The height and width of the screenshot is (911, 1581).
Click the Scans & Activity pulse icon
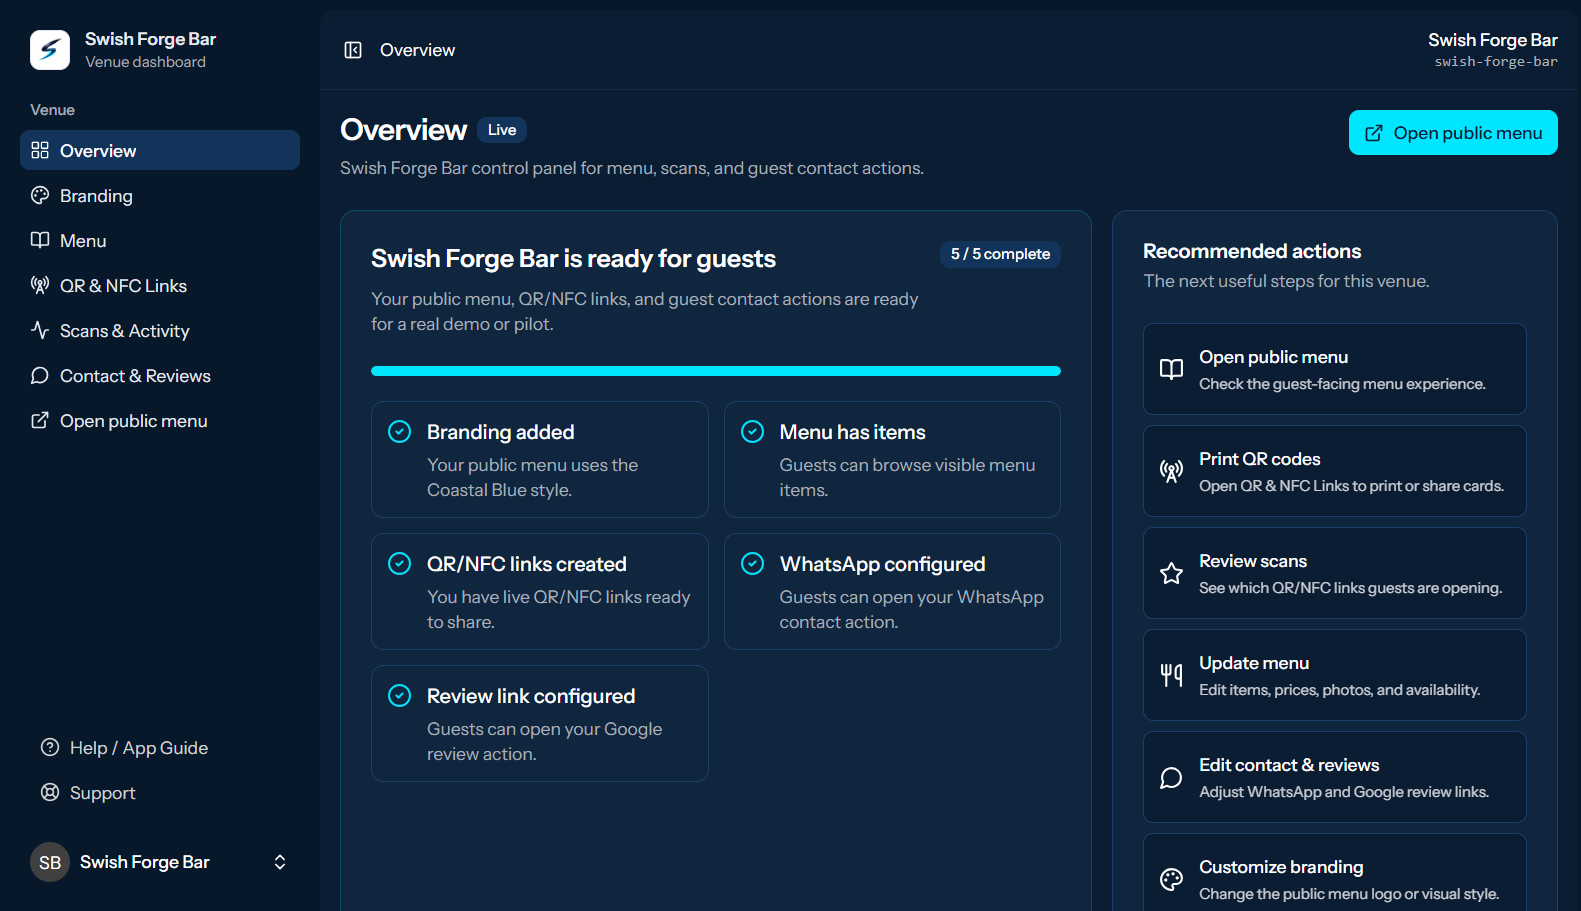[40, 330]
